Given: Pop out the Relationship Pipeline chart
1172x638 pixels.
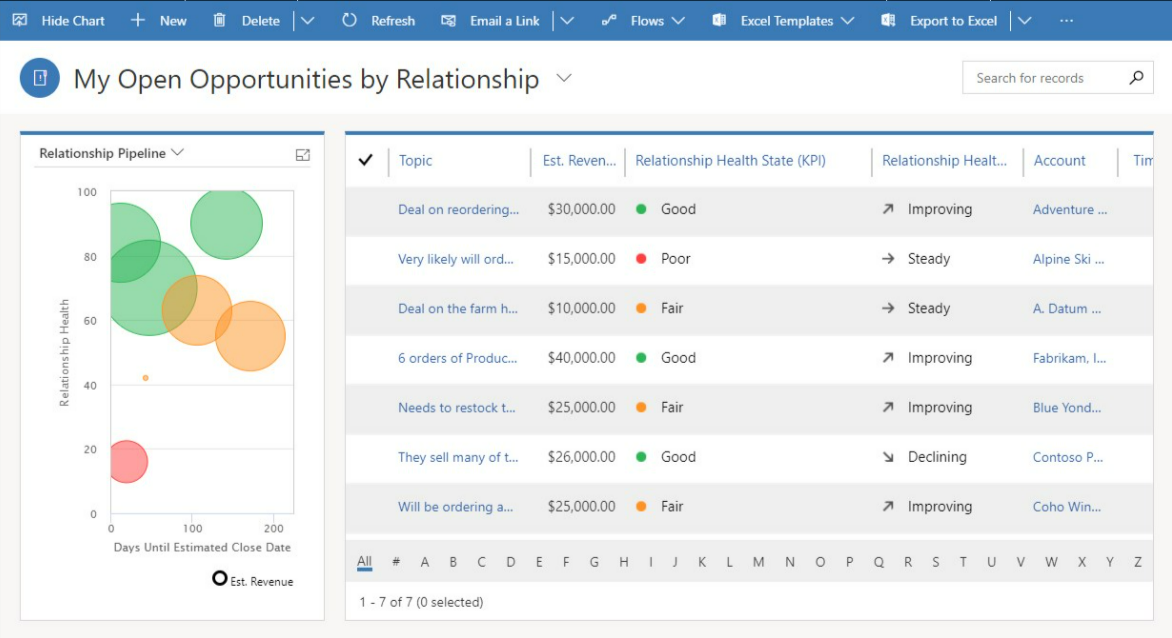Looking at the screenshot, I should (x=302, y=155).
